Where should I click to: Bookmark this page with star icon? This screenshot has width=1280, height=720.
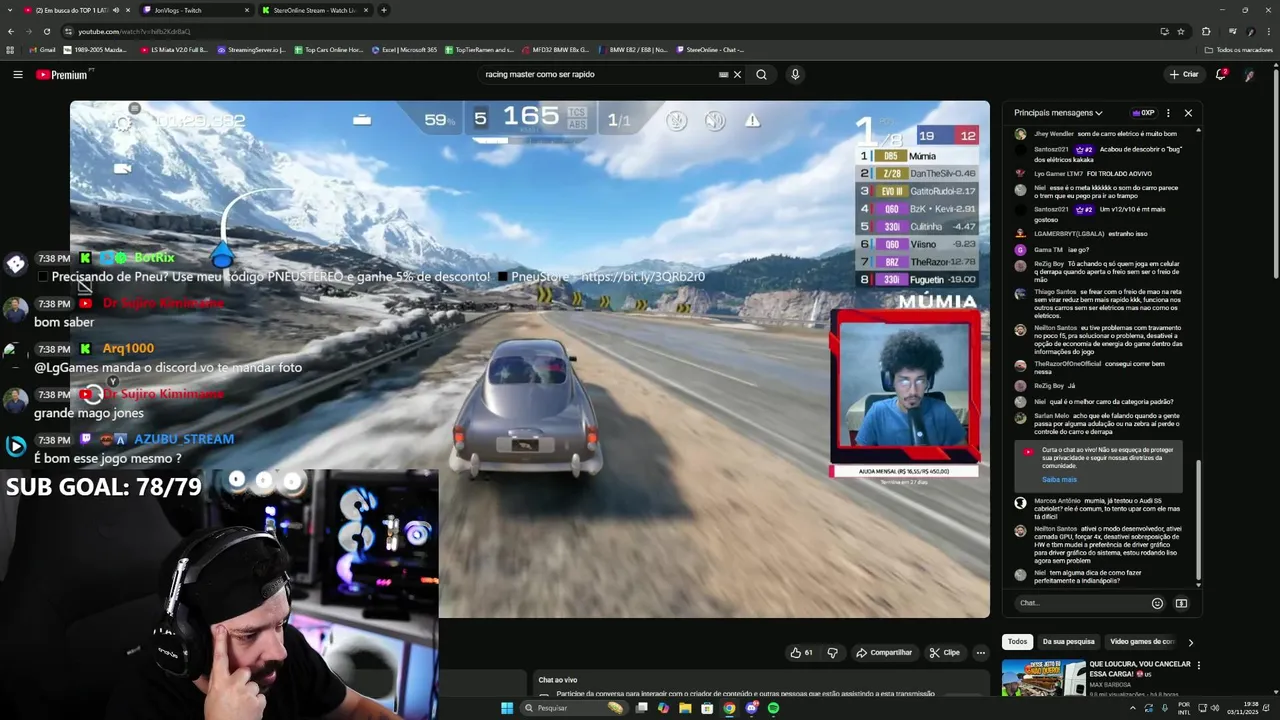coord(1181,31)
